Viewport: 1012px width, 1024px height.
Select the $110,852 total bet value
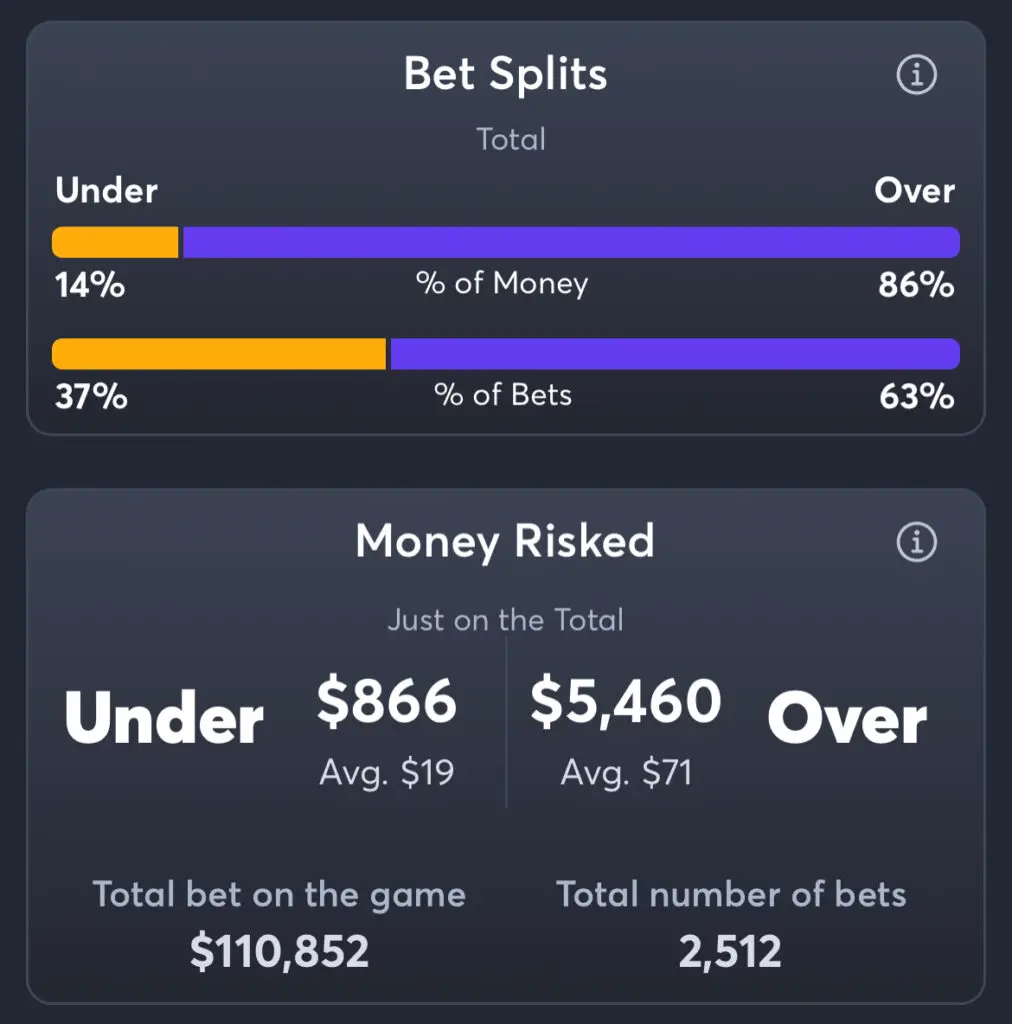pyautogui.click(x=279, y=952)
